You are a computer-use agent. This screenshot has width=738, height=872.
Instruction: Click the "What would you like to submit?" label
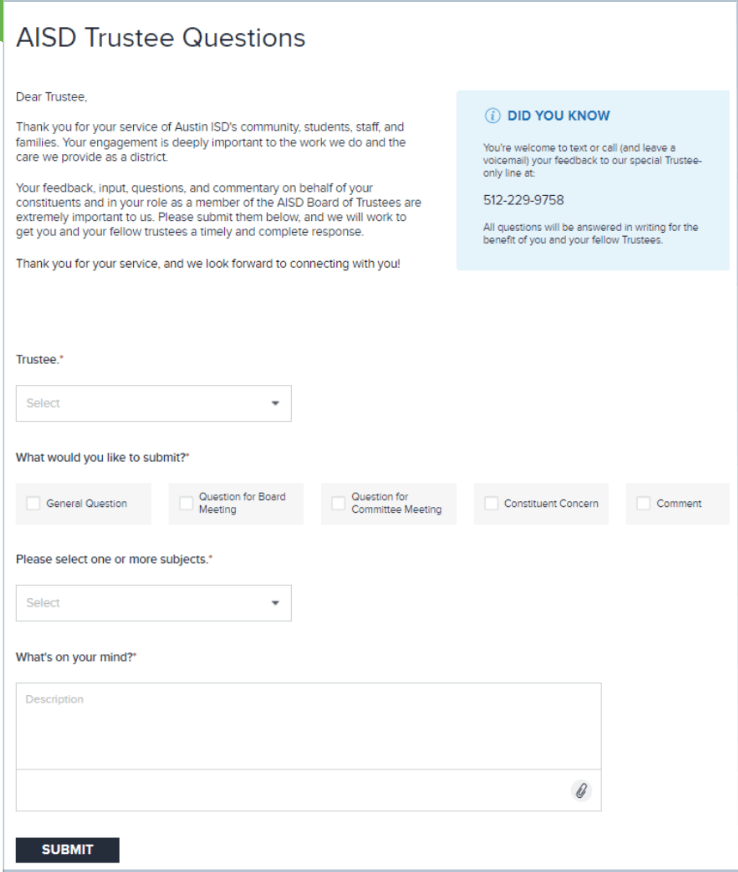point(102,458)
